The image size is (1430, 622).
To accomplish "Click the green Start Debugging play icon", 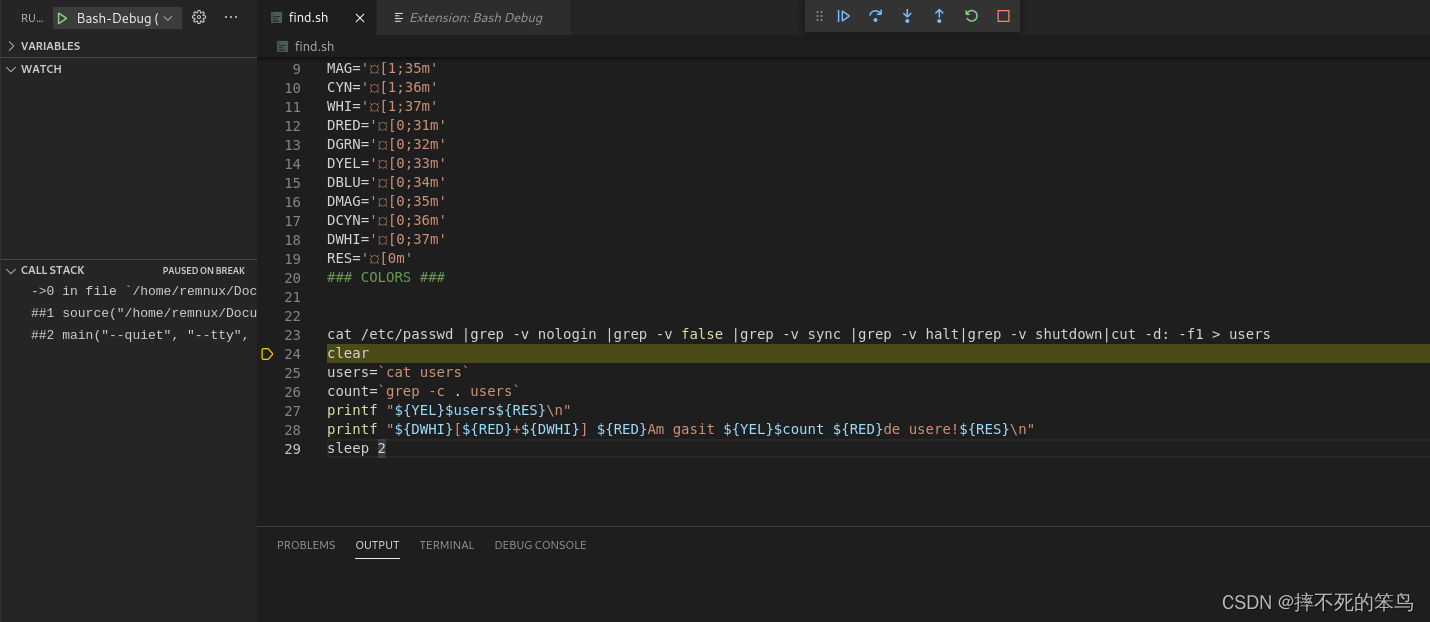I will (x=62, y=18).
